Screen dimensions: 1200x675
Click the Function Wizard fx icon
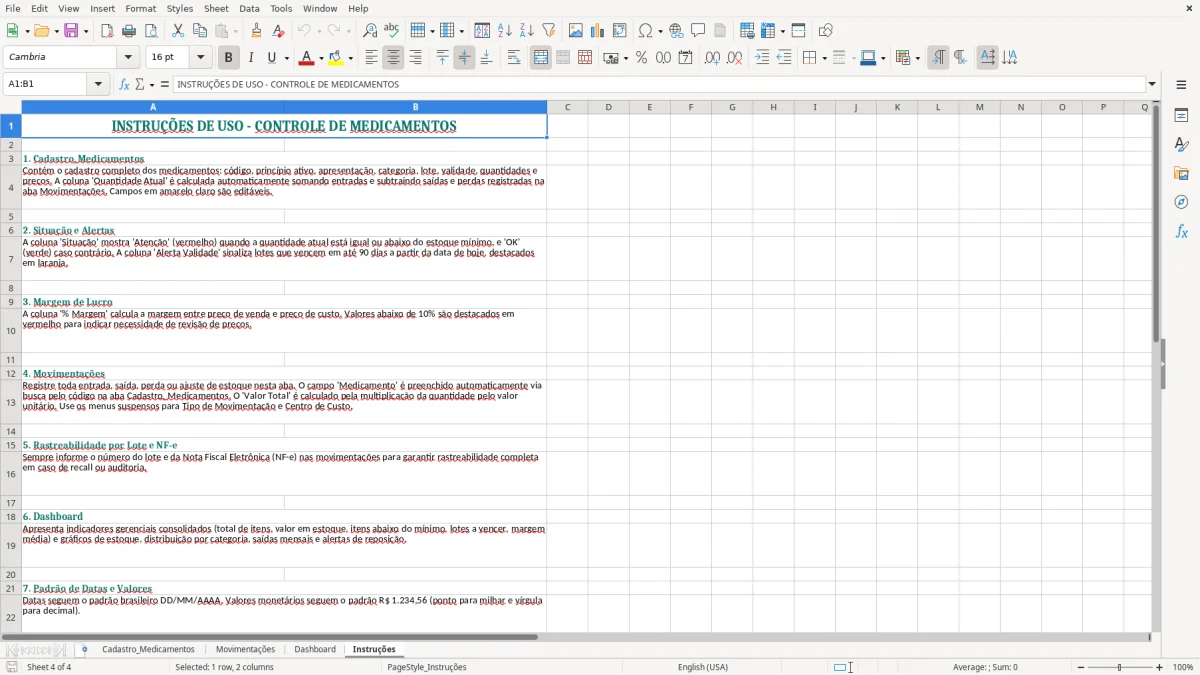124,85
